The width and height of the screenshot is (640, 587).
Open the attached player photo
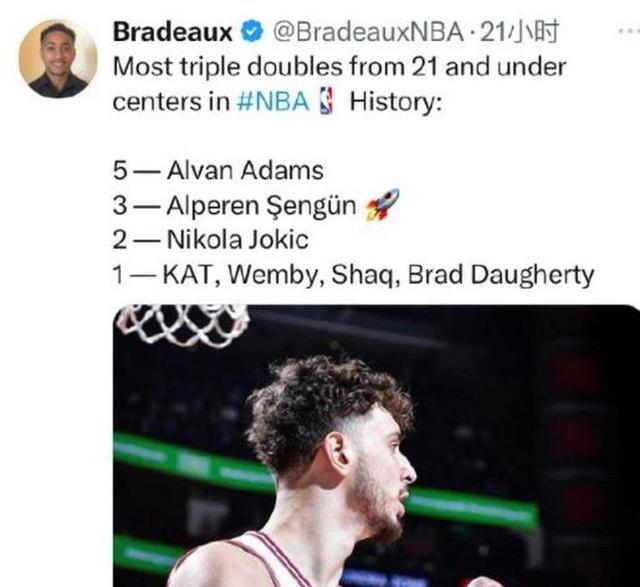[376, 446]
